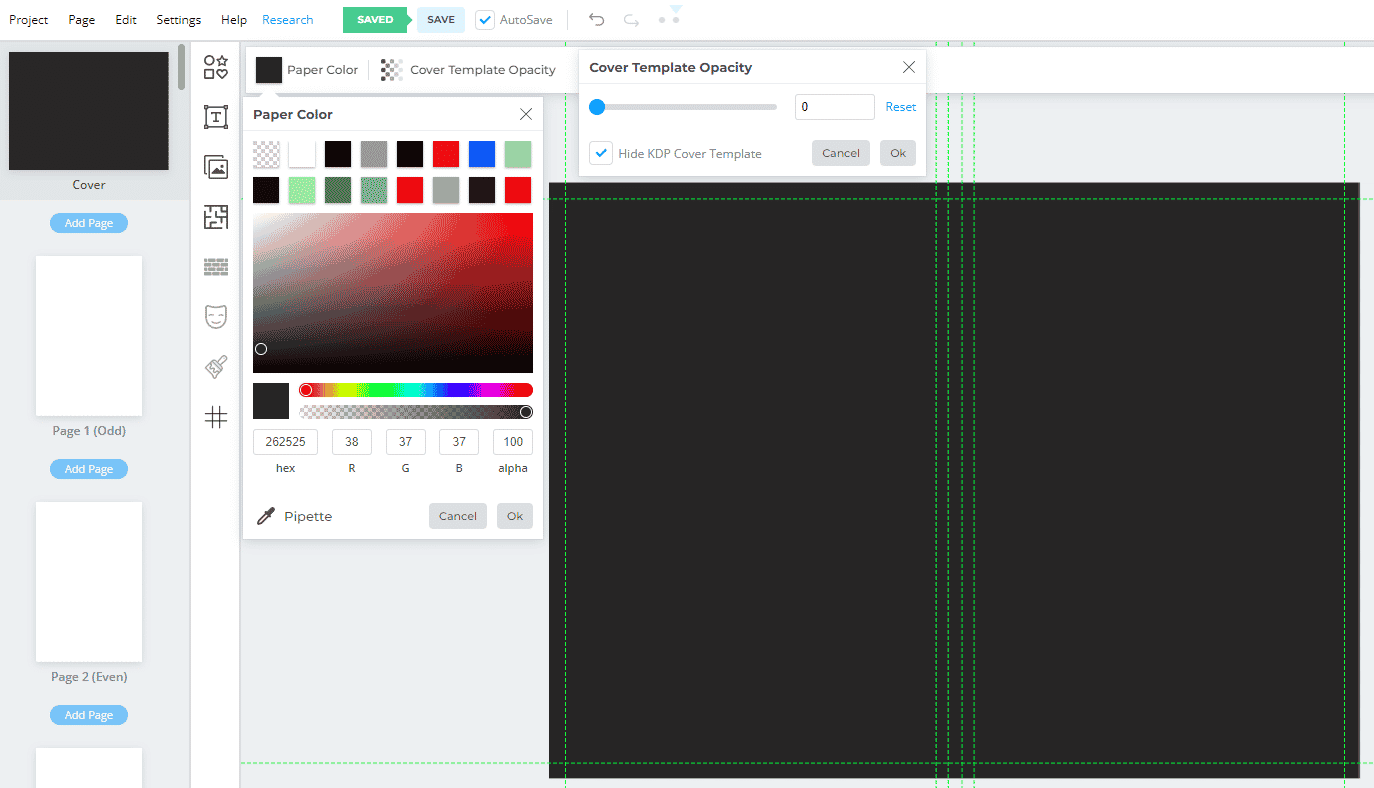
Task: Open the Research link in menu bar
Action: tap(288, 20)
